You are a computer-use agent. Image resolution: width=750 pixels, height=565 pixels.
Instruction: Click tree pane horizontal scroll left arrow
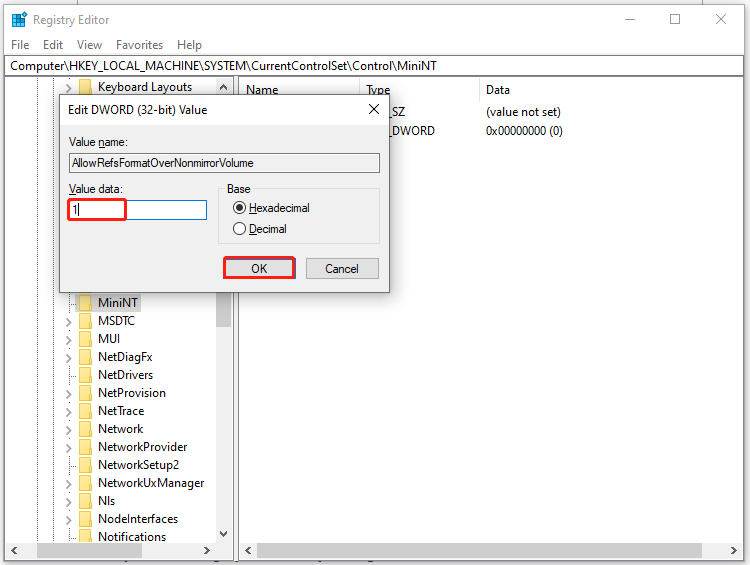[14, 550]
